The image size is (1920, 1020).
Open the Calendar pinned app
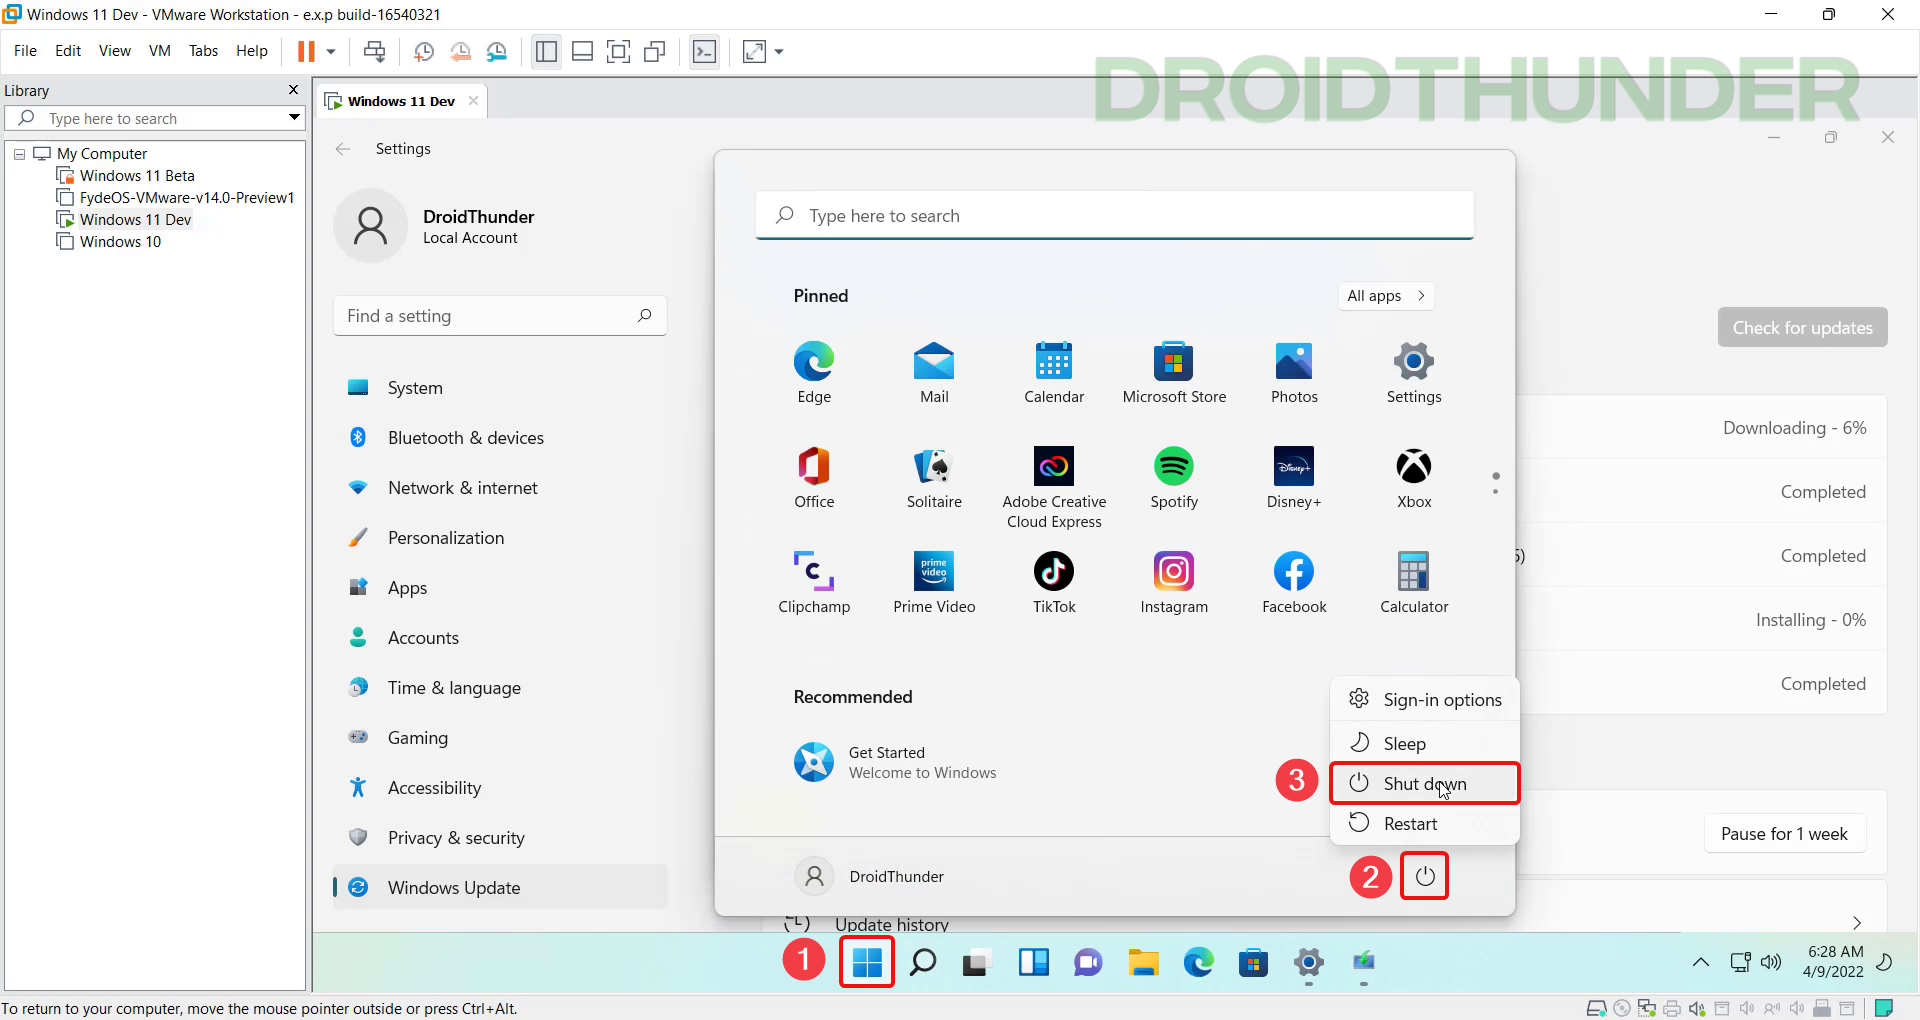(1054, 372)
